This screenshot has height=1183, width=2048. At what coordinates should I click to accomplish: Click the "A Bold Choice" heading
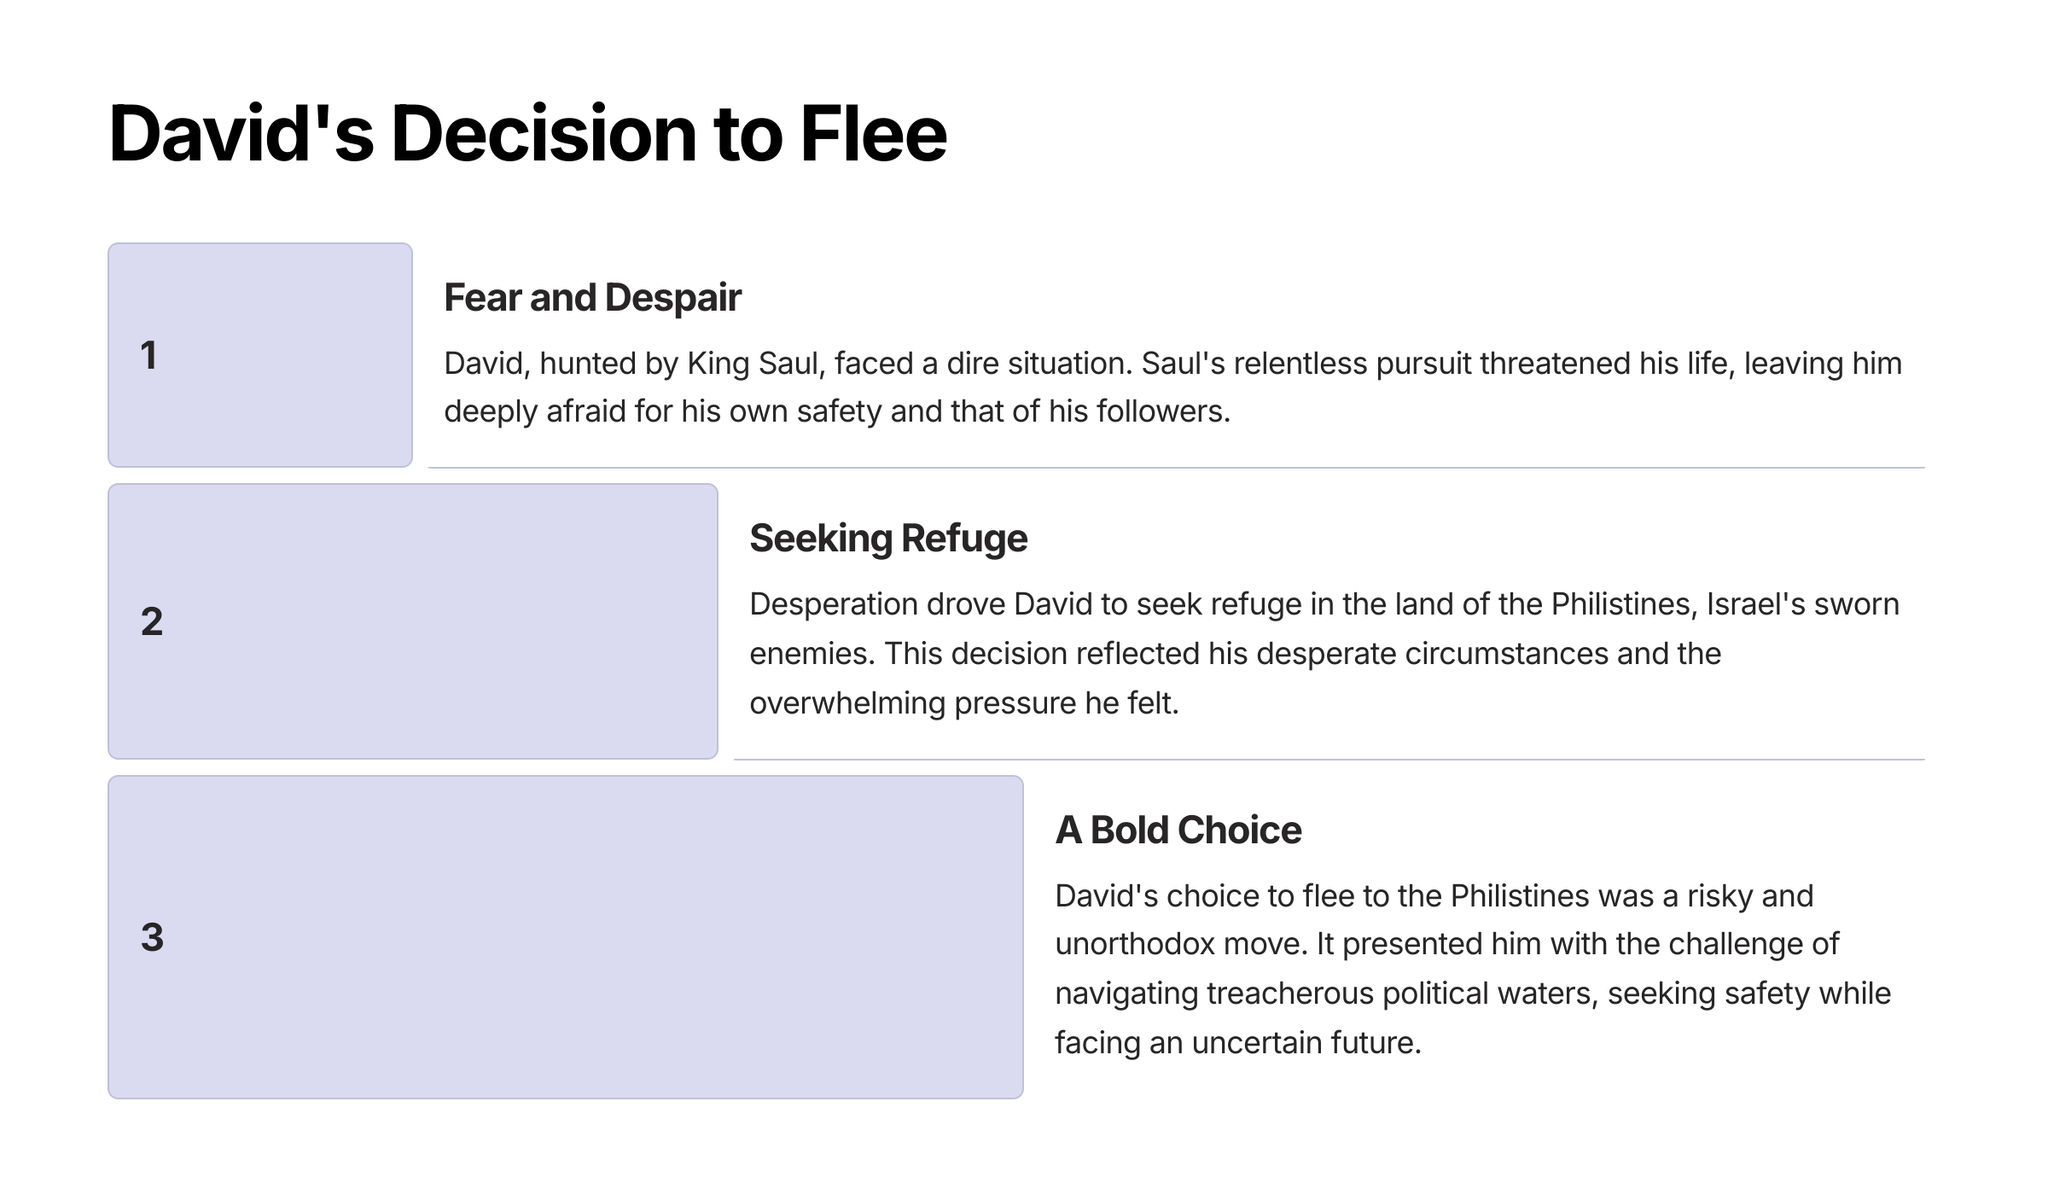click(x=1178, y=830)
